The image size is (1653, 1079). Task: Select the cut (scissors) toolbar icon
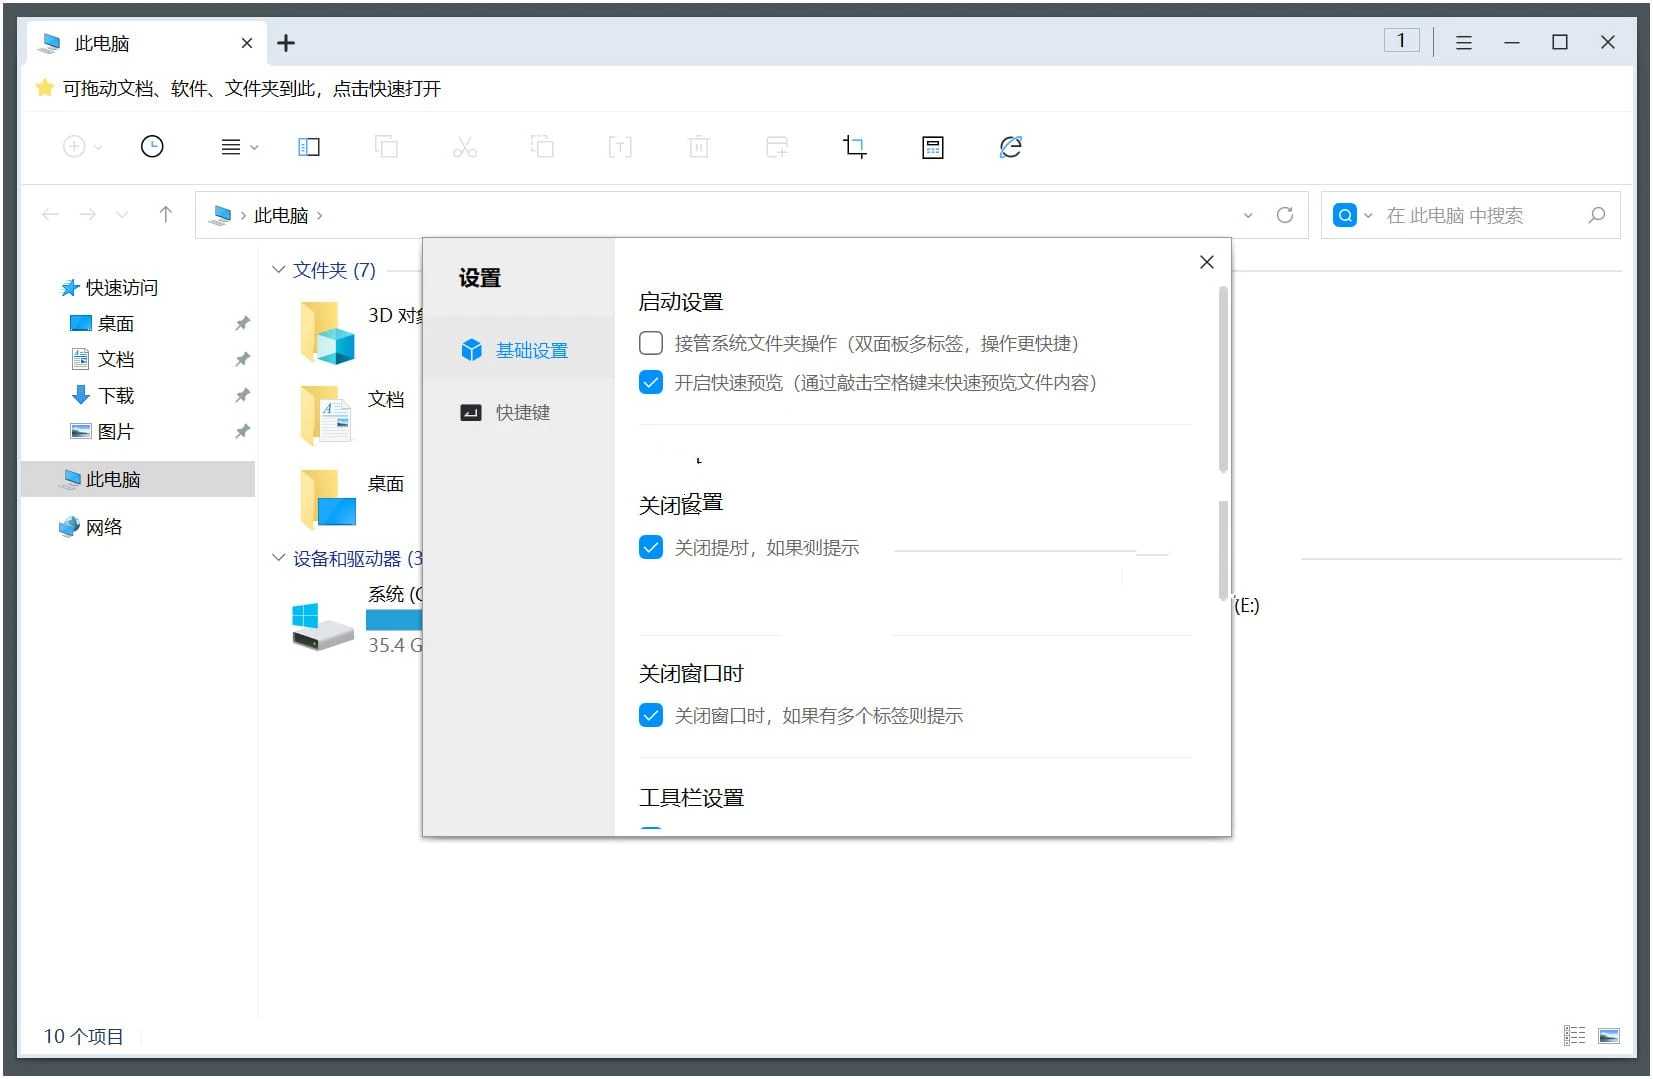click(464, 146)
